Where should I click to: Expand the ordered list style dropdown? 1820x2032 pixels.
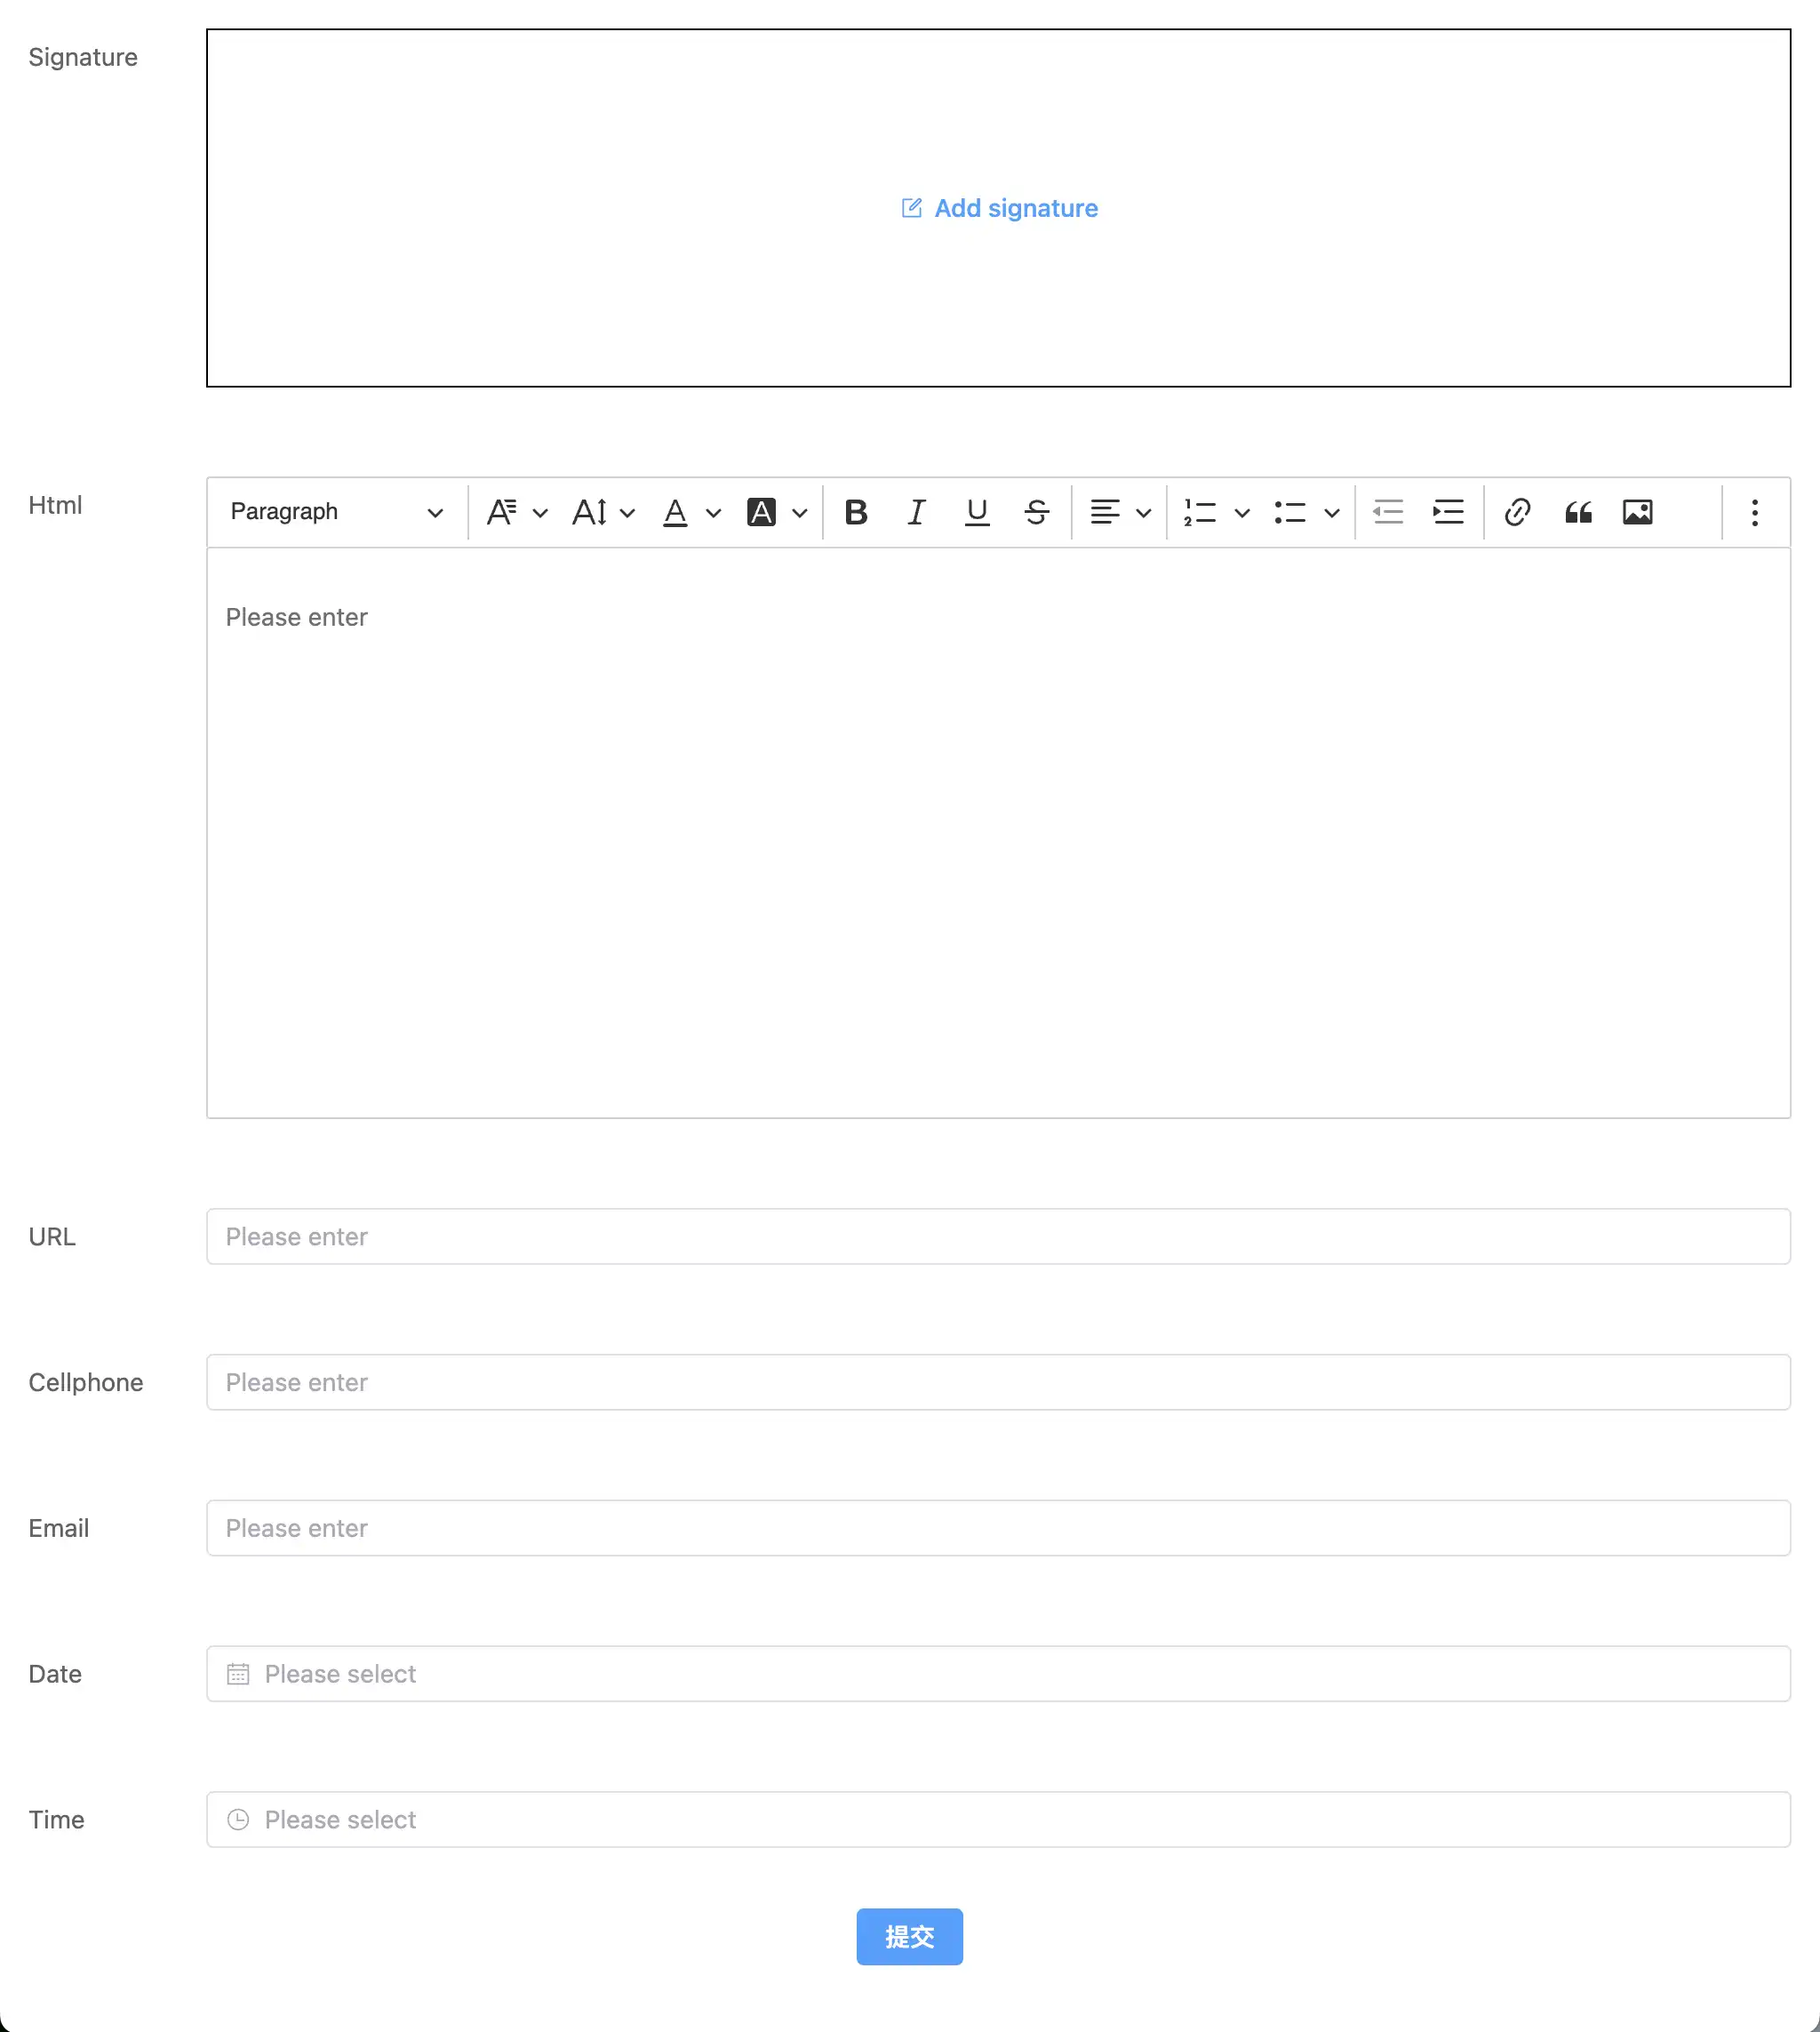point(1242,511)
